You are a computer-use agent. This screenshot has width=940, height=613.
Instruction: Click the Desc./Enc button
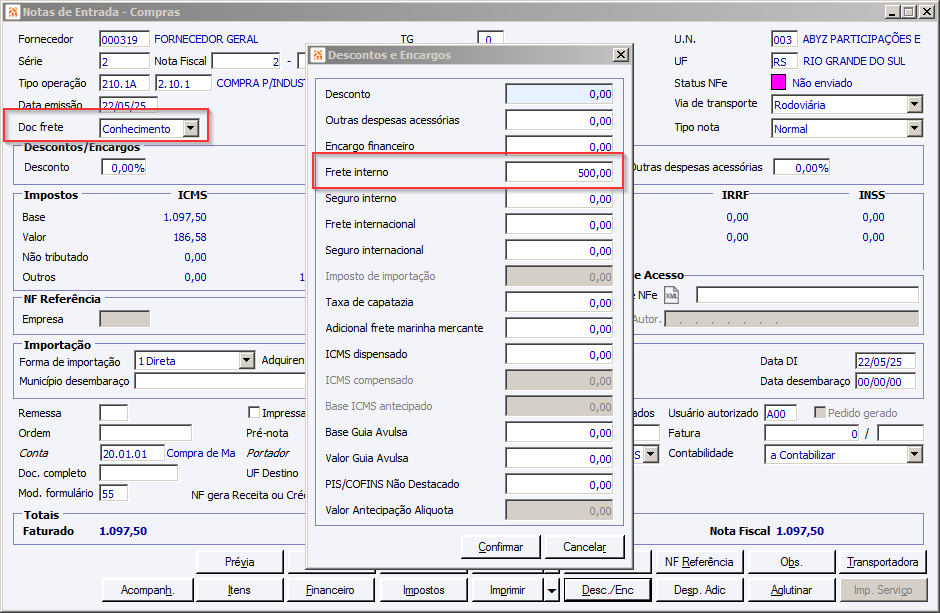608,590
